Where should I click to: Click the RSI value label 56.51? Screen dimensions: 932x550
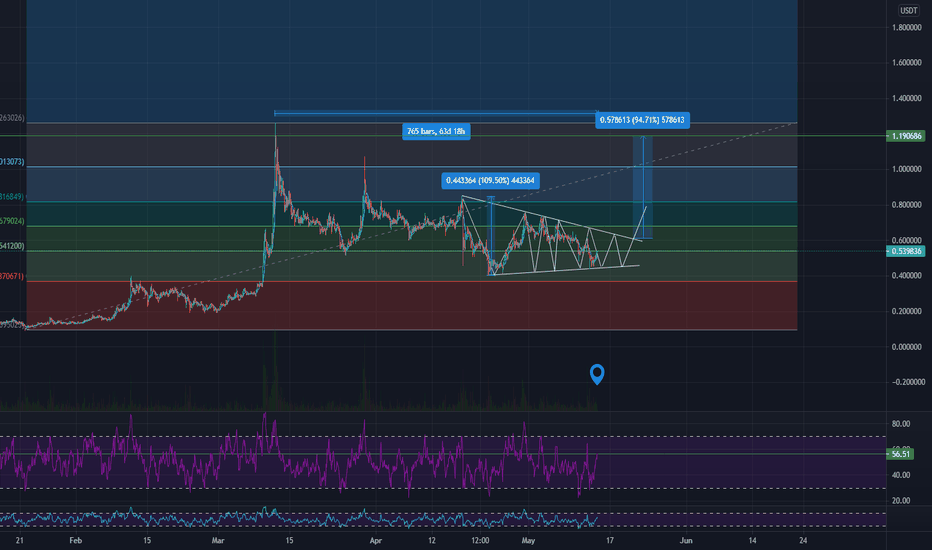tap(900, 454)
